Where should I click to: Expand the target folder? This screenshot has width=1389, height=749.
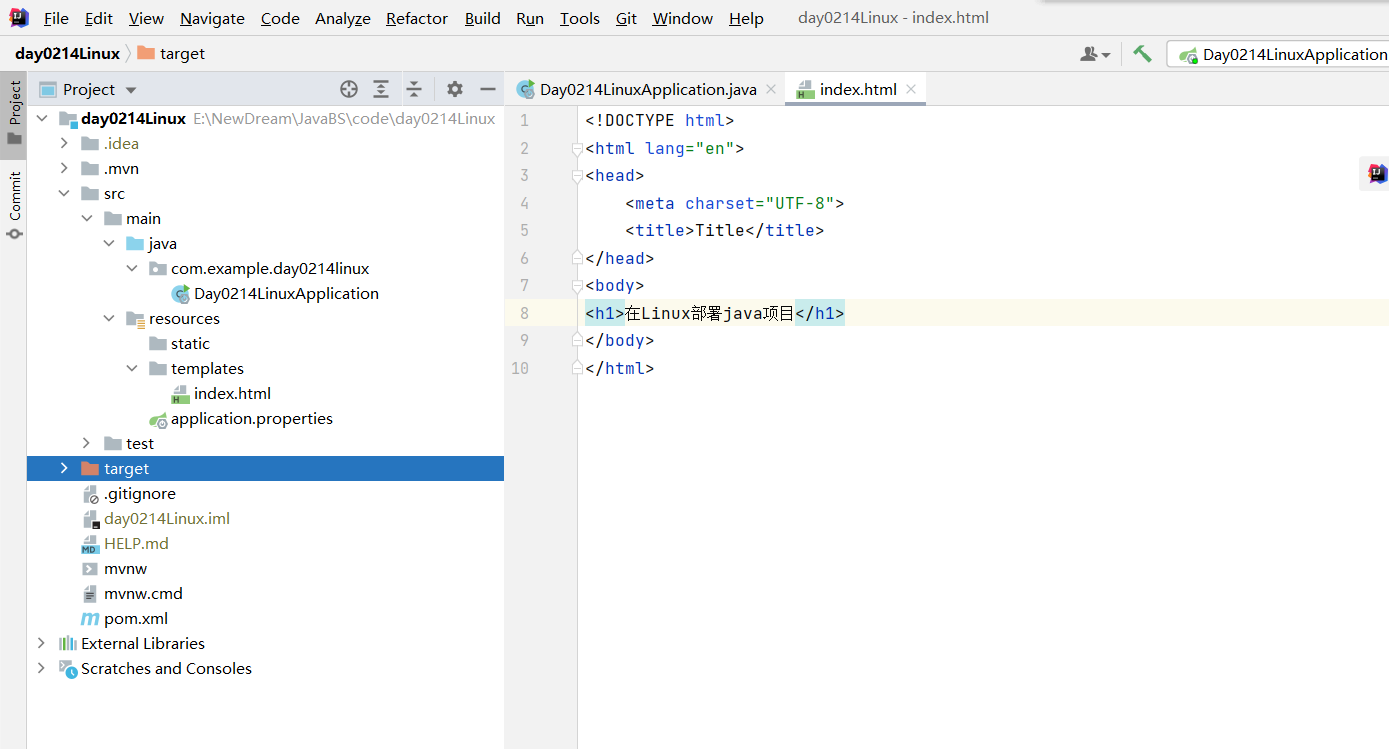[64, 468]
